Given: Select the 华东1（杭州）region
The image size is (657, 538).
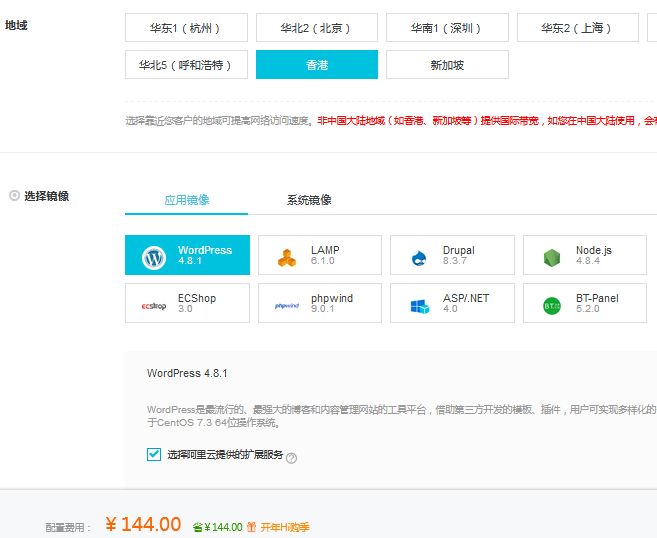Looking at the screenshot, I should (186, 28).
